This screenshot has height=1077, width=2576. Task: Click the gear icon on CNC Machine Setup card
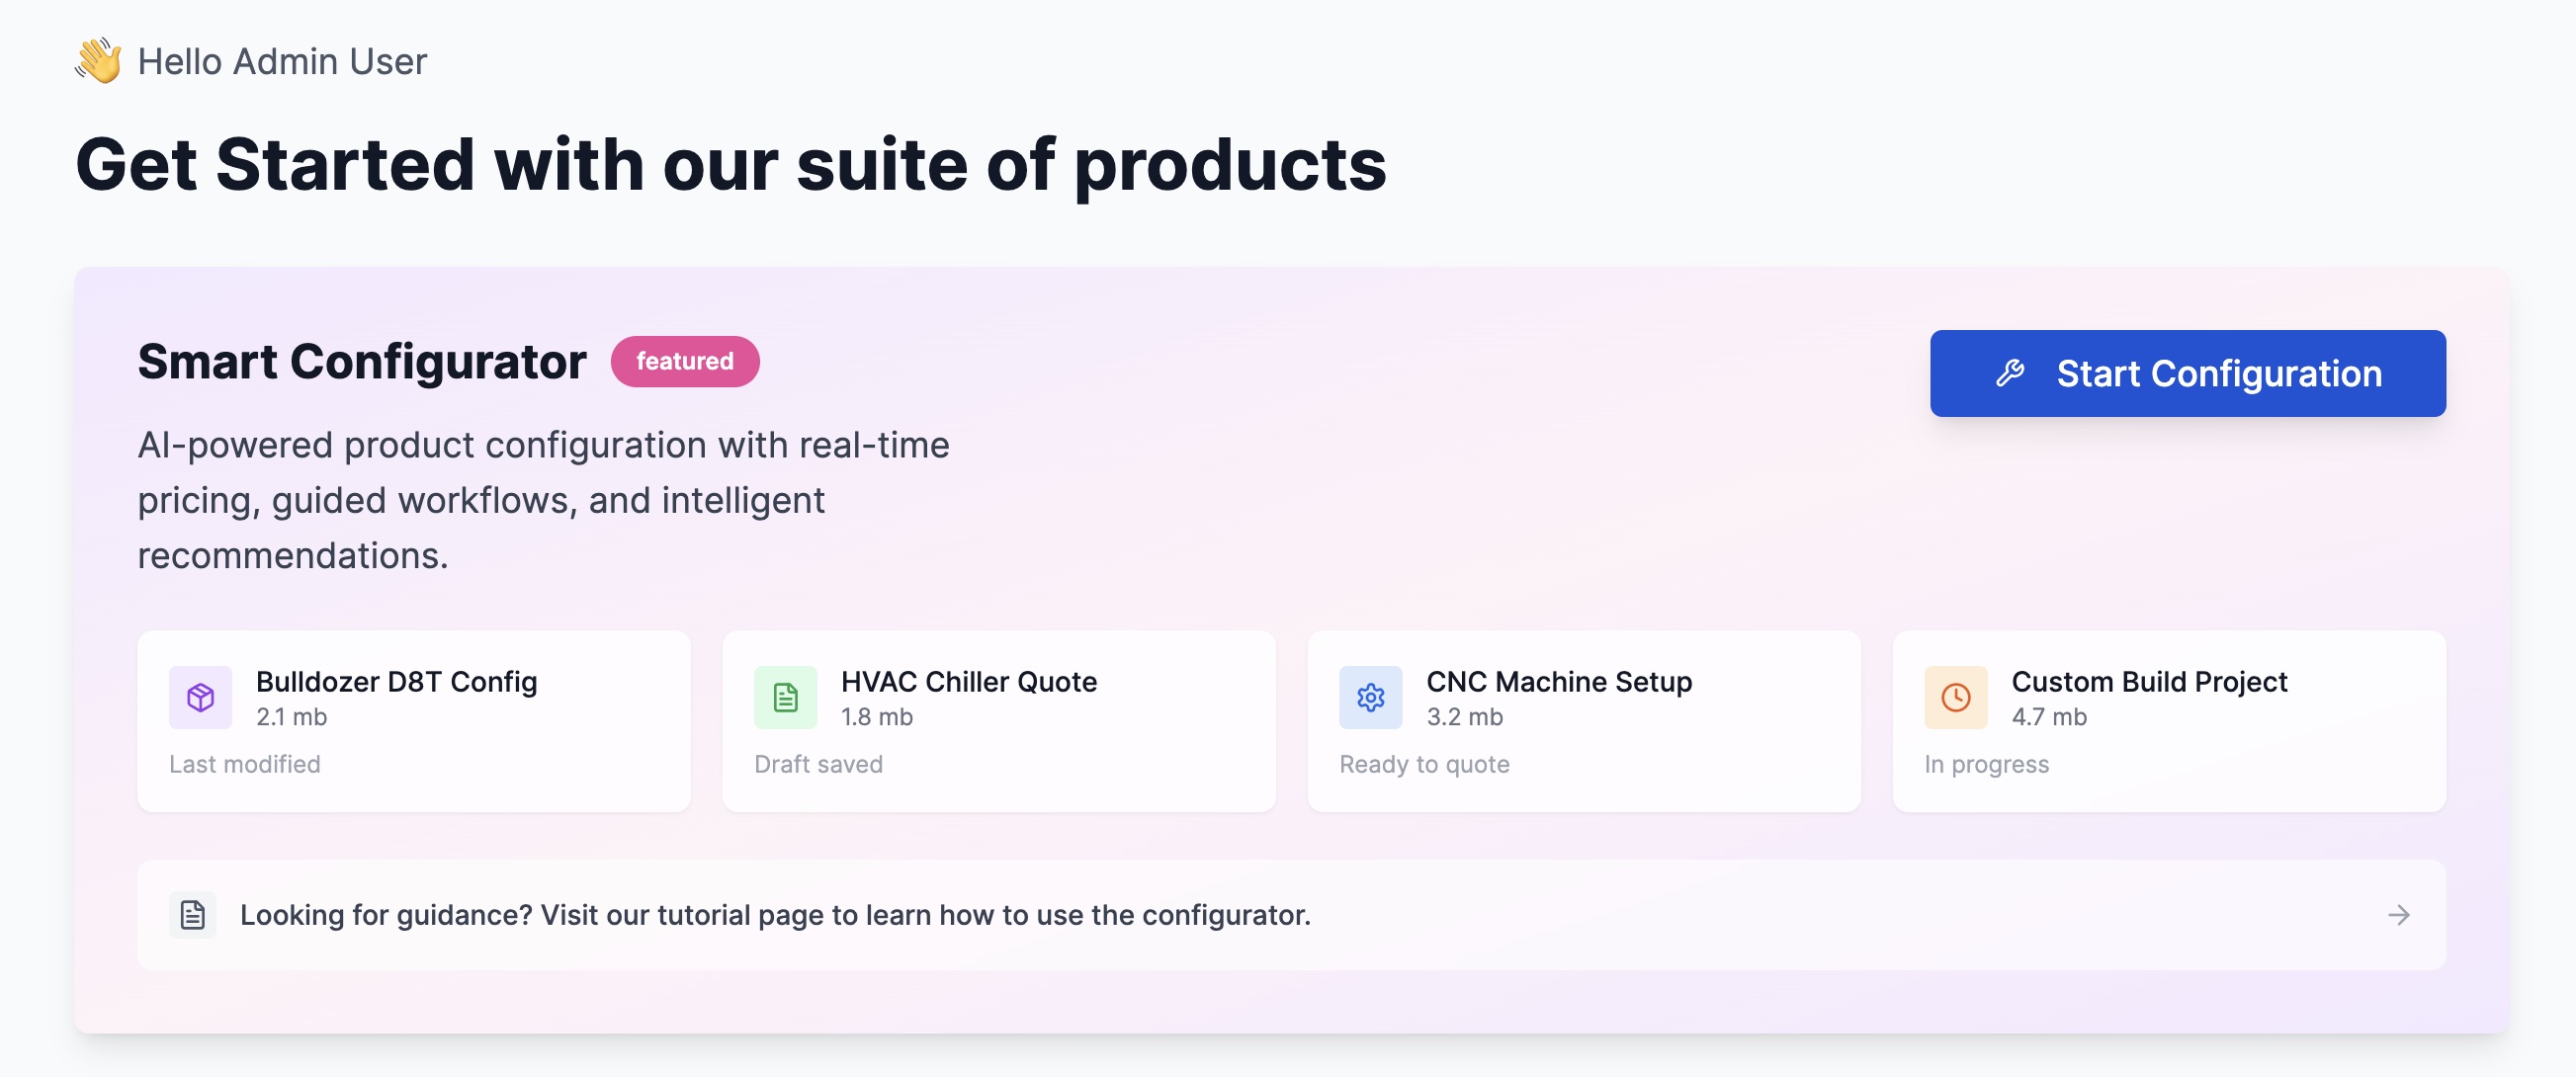pos(1370,697)
